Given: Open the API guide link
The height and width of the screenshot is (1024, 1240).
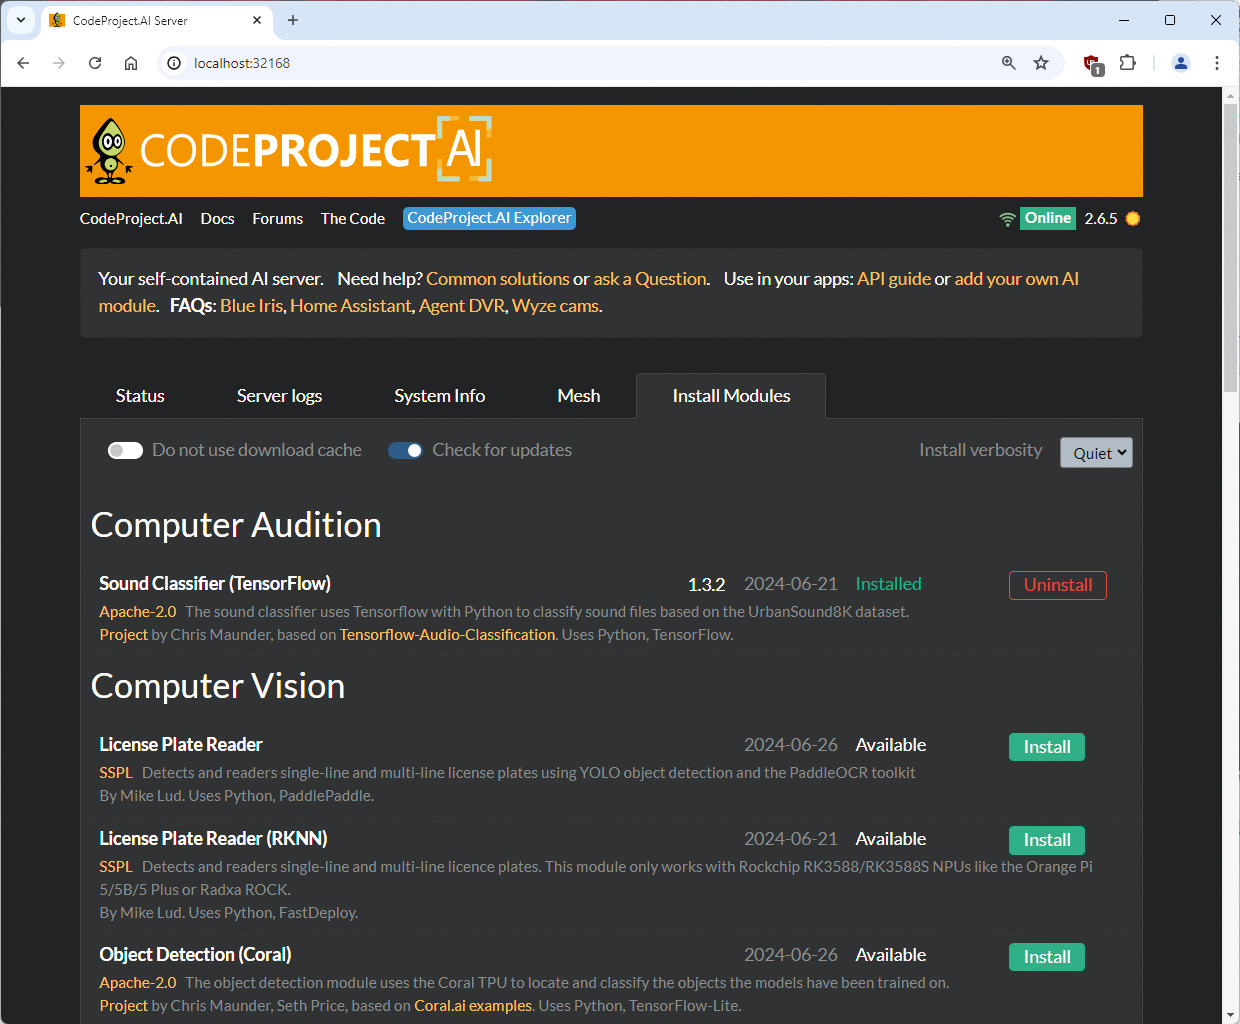Looking at the screenshot, I should click(x=894, y=279).
